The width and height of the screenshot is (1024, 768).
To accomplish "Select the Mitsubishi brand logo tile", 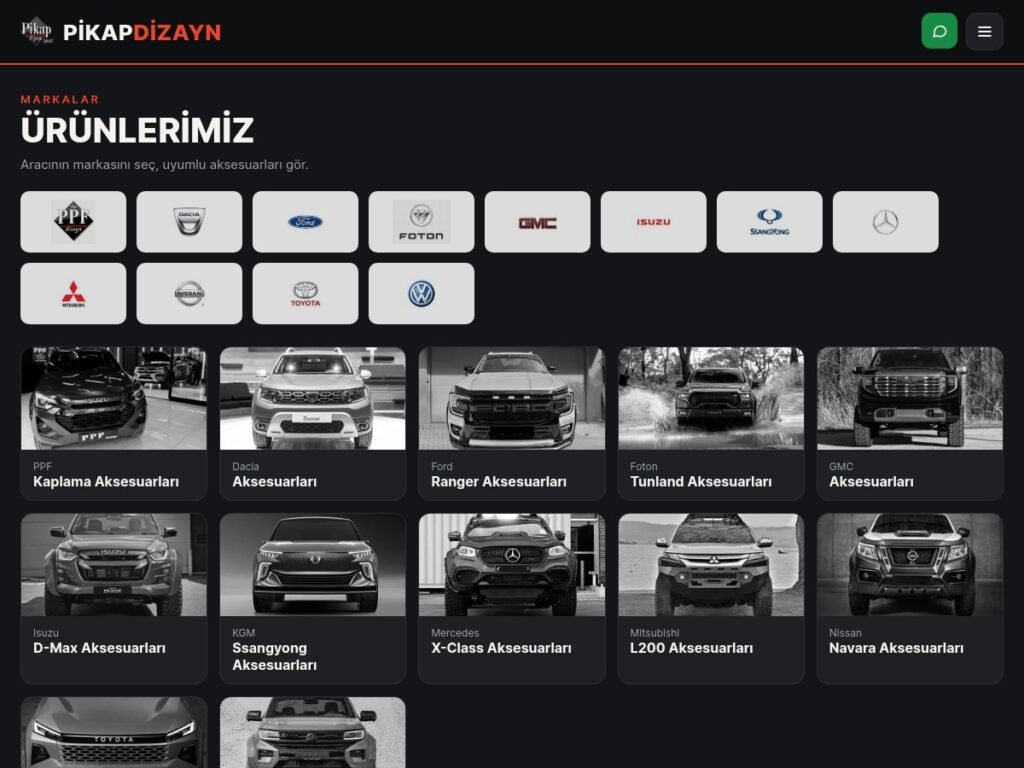I will click(73, 293).
